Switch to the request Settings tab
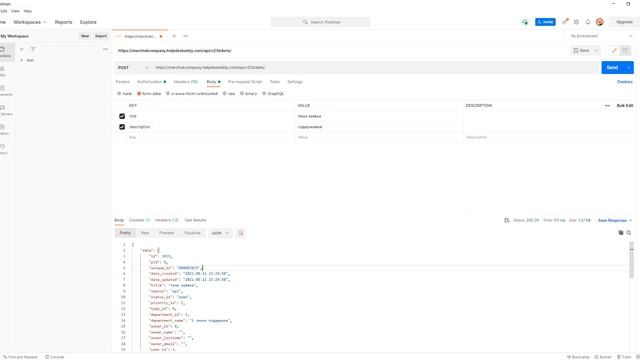640x360 pixels. (x=295, y=82)
